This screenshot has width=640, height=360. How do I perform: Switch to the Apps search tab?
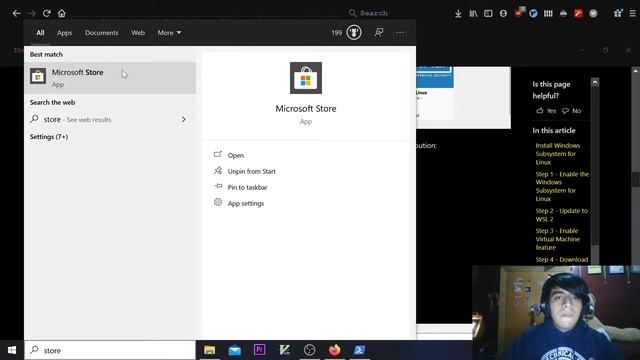pos(64,33)
